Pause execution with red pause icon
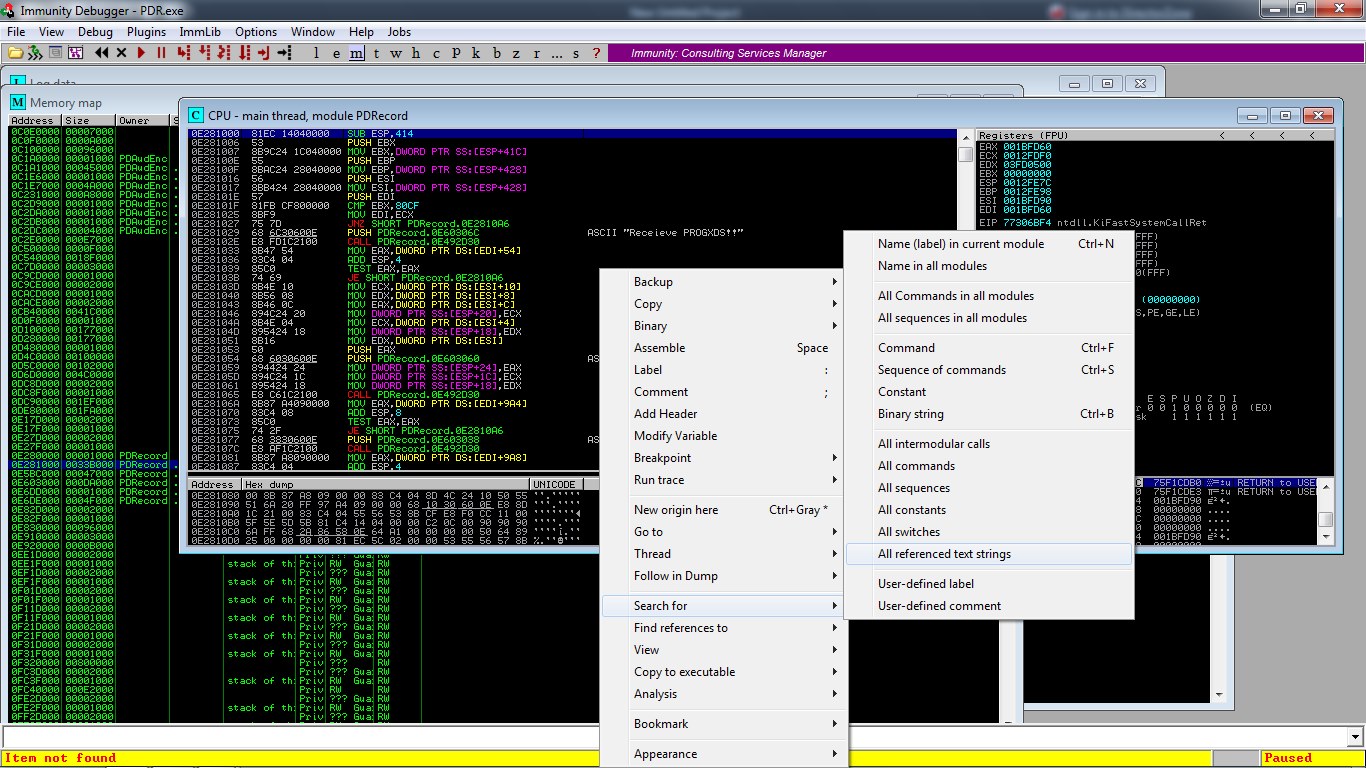The image size is (1366, 768). pyautogui.click(x=161, y=53)
